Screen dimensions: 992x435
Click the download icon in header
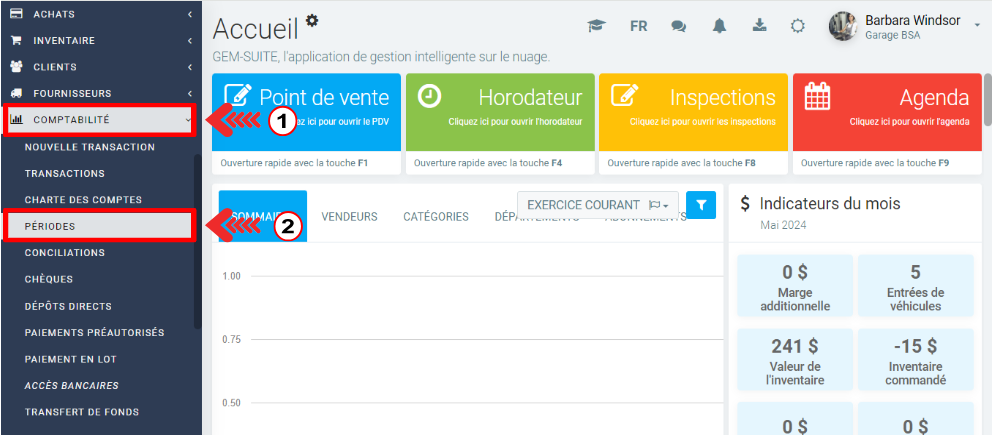point(759,27)
